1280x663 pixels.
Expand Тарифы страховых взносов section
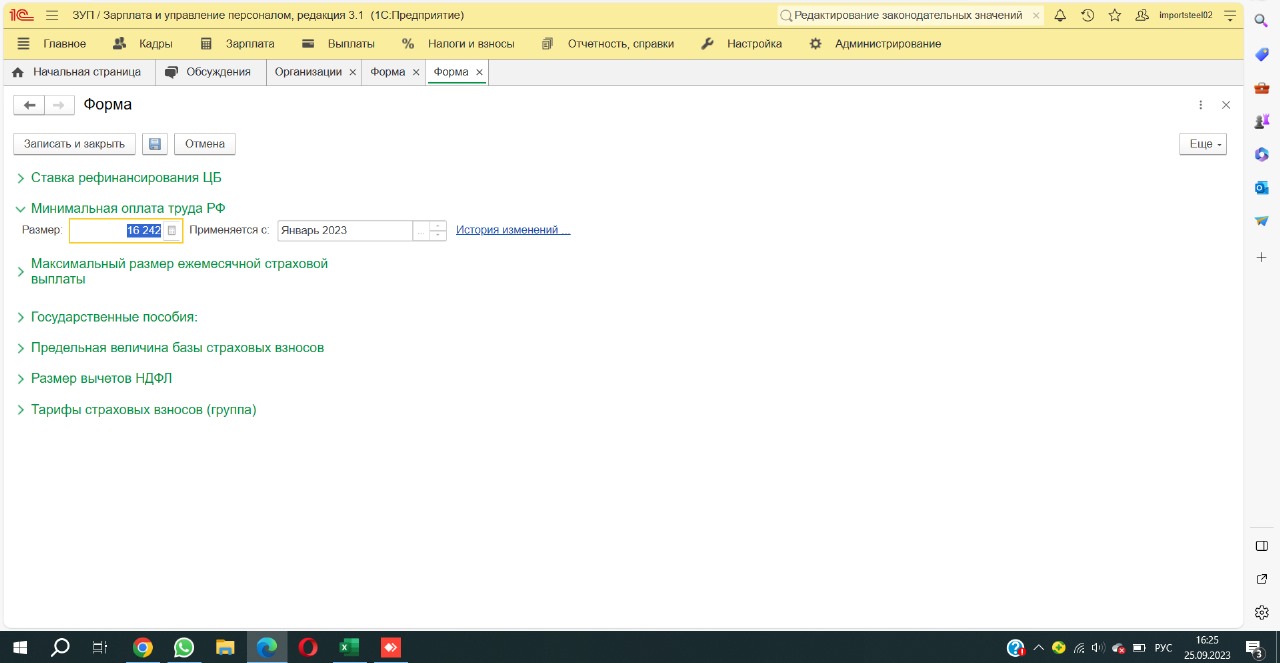143,410
